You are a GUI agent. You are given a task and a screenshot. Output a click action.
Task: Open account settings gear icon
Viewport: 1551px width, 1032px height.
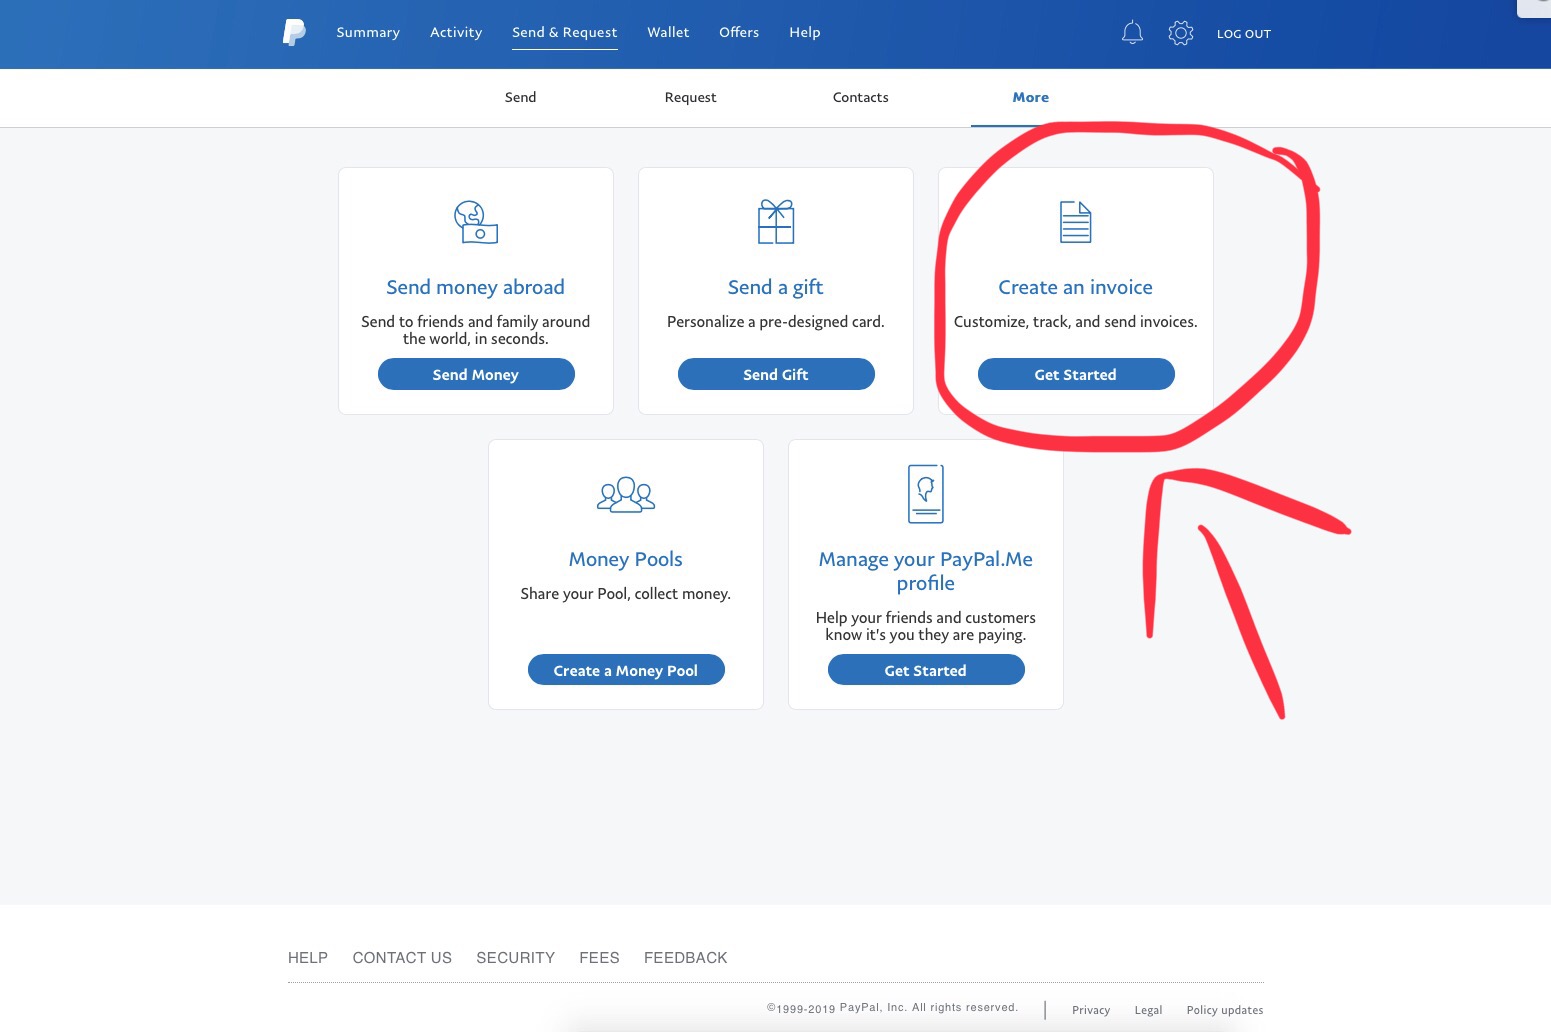pos(1181,33)
